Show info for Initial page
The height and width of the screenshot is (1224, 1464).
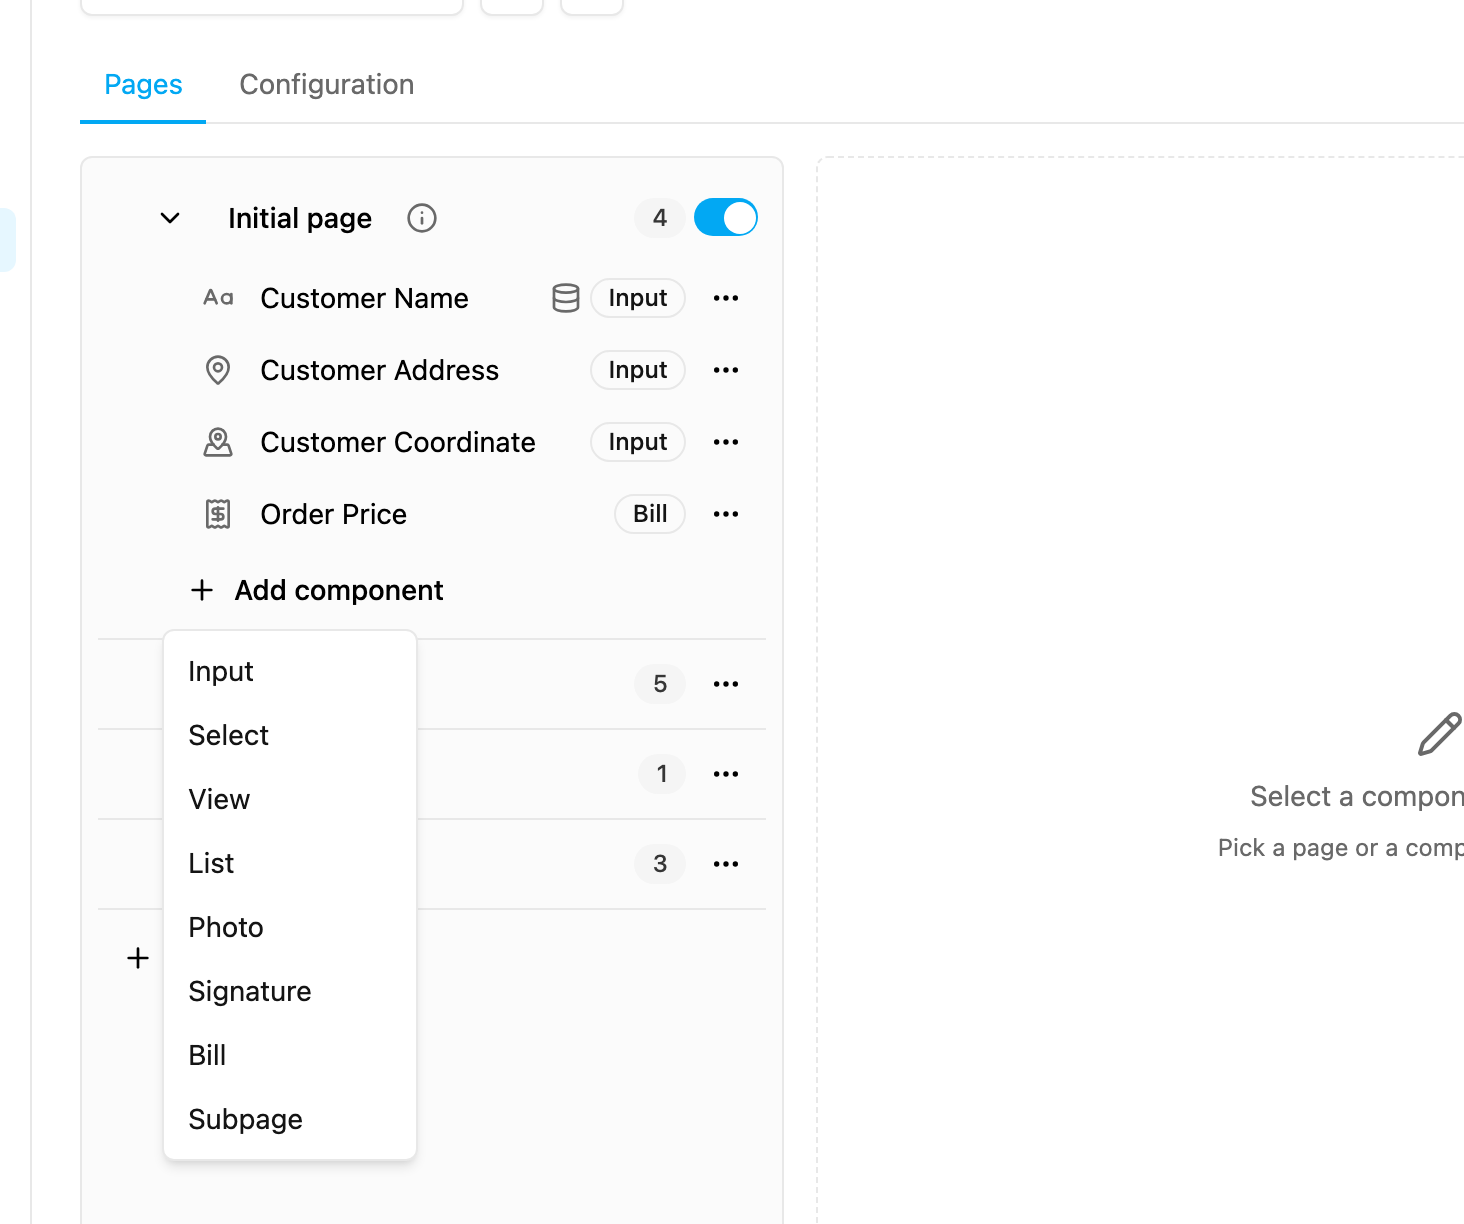coord(422,218)
